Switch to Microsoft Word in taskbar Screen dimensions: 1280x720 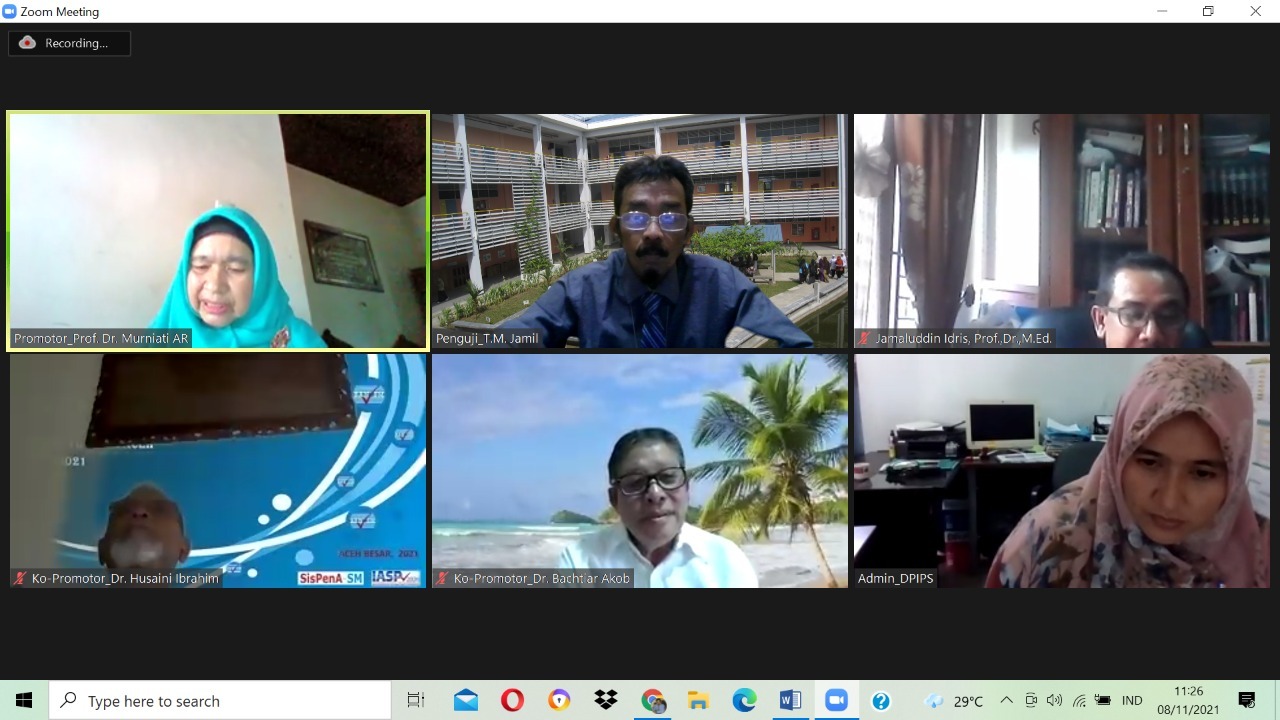790,701
